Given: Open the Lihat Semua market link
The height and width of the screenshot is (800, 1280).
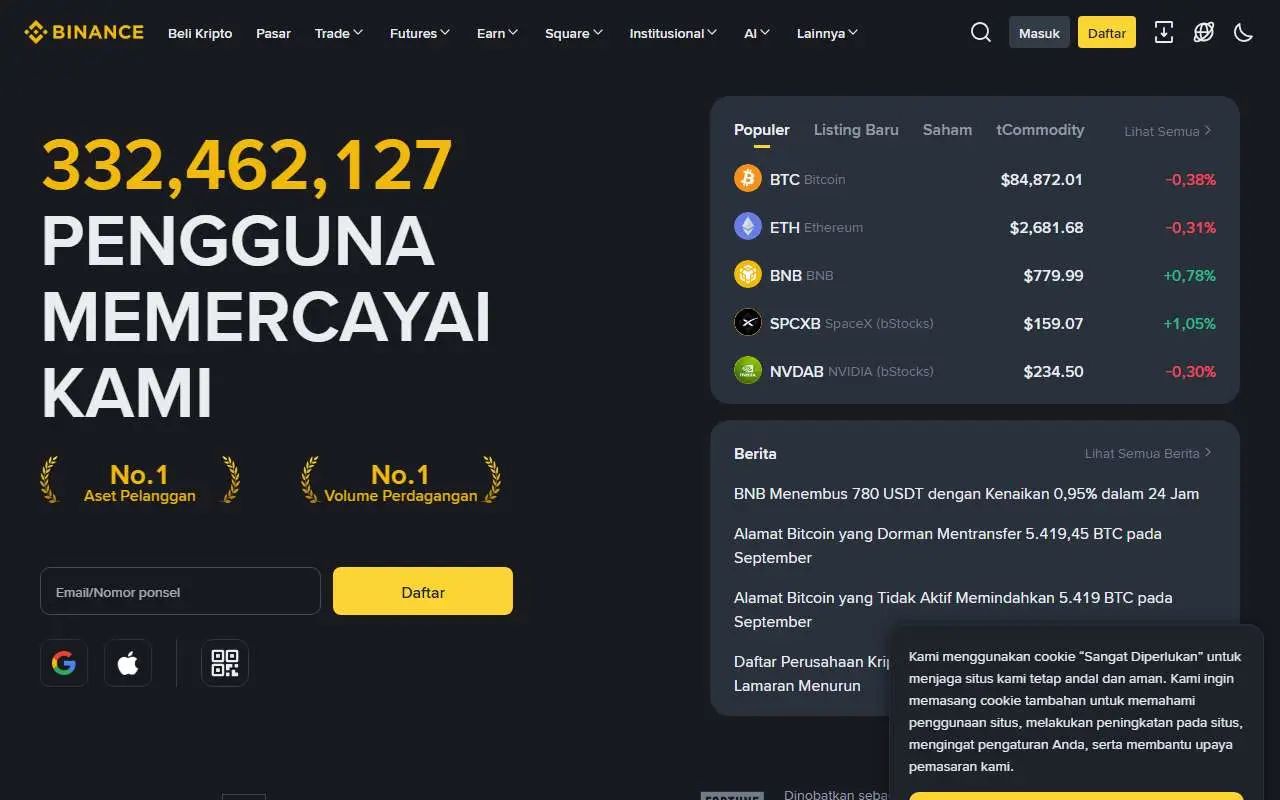Looking at the screenshot, I should click(1168, 131).
